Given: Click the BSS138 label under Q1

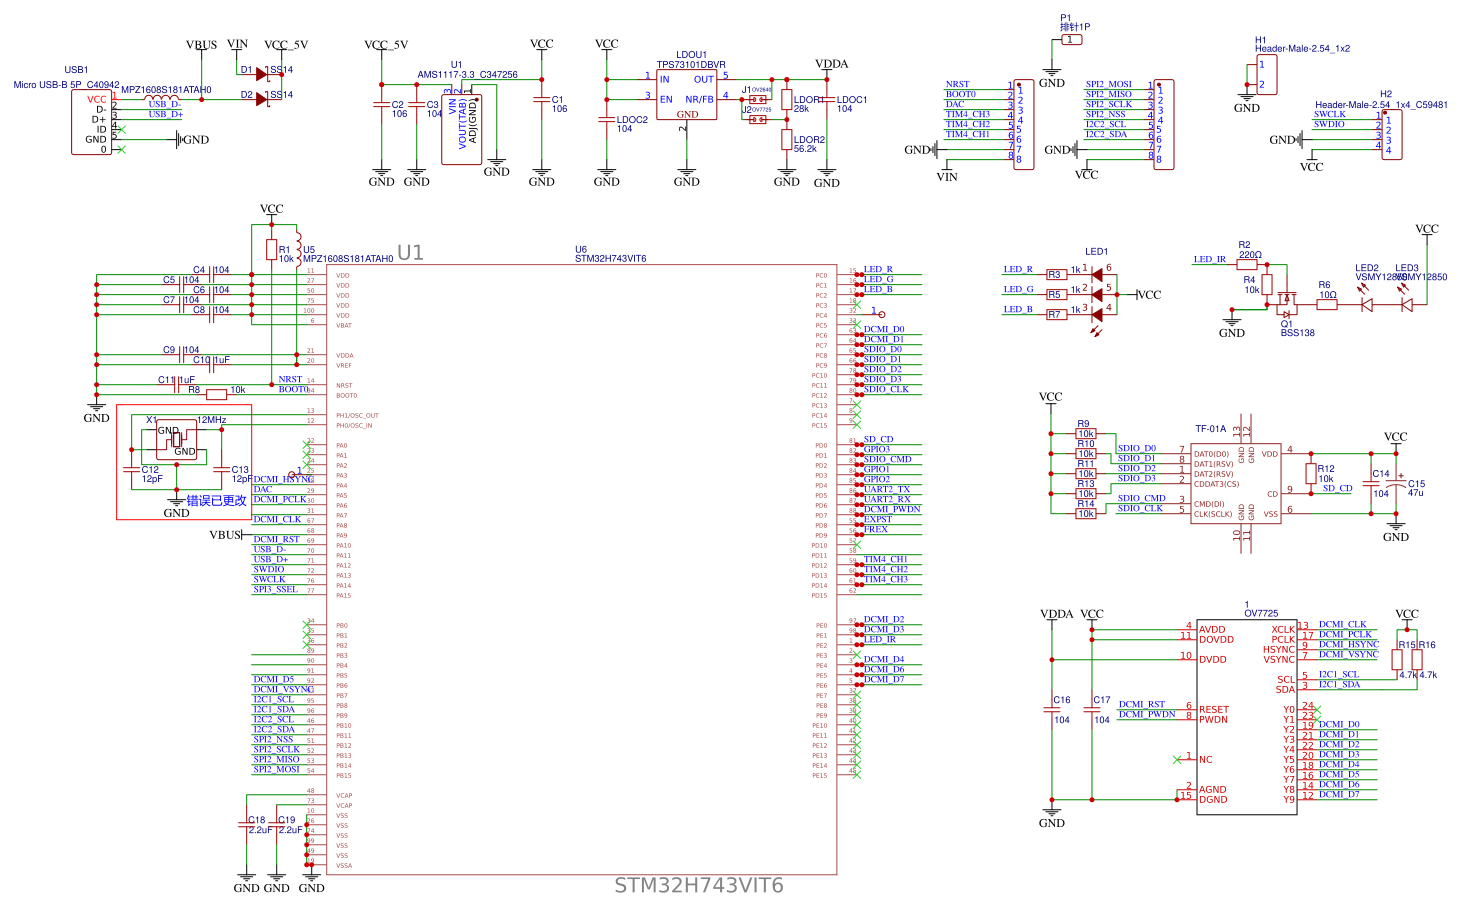Looking at the screenshot, I should pos(1298,333).
